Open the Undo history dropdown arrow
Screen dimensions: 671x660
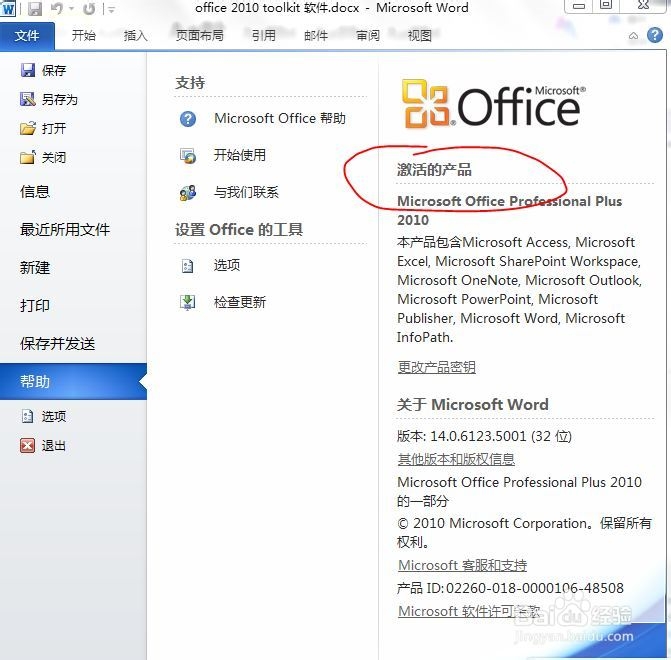coord(71,9)
